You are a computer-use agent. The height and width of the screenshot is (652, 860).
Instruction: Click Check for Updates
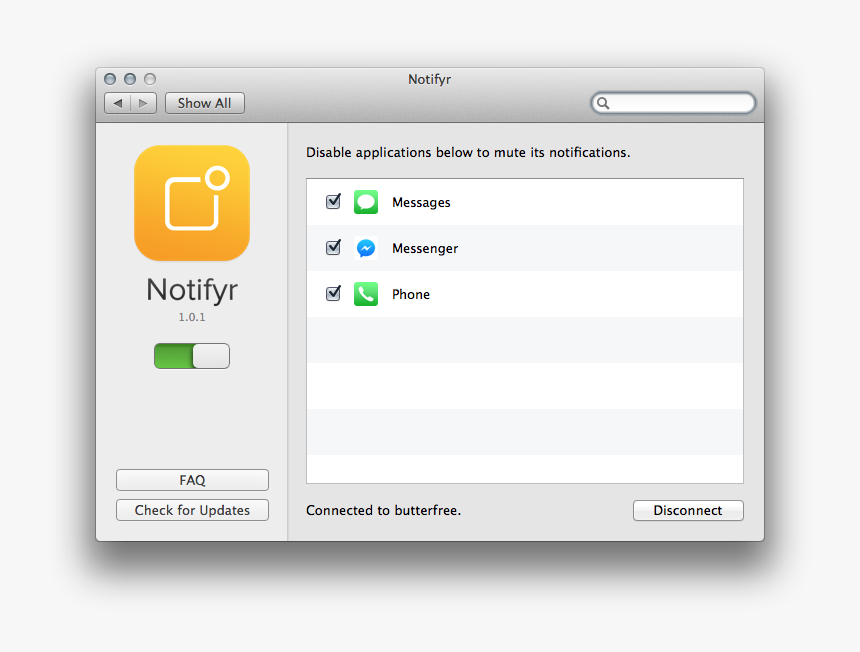point(191,510)
